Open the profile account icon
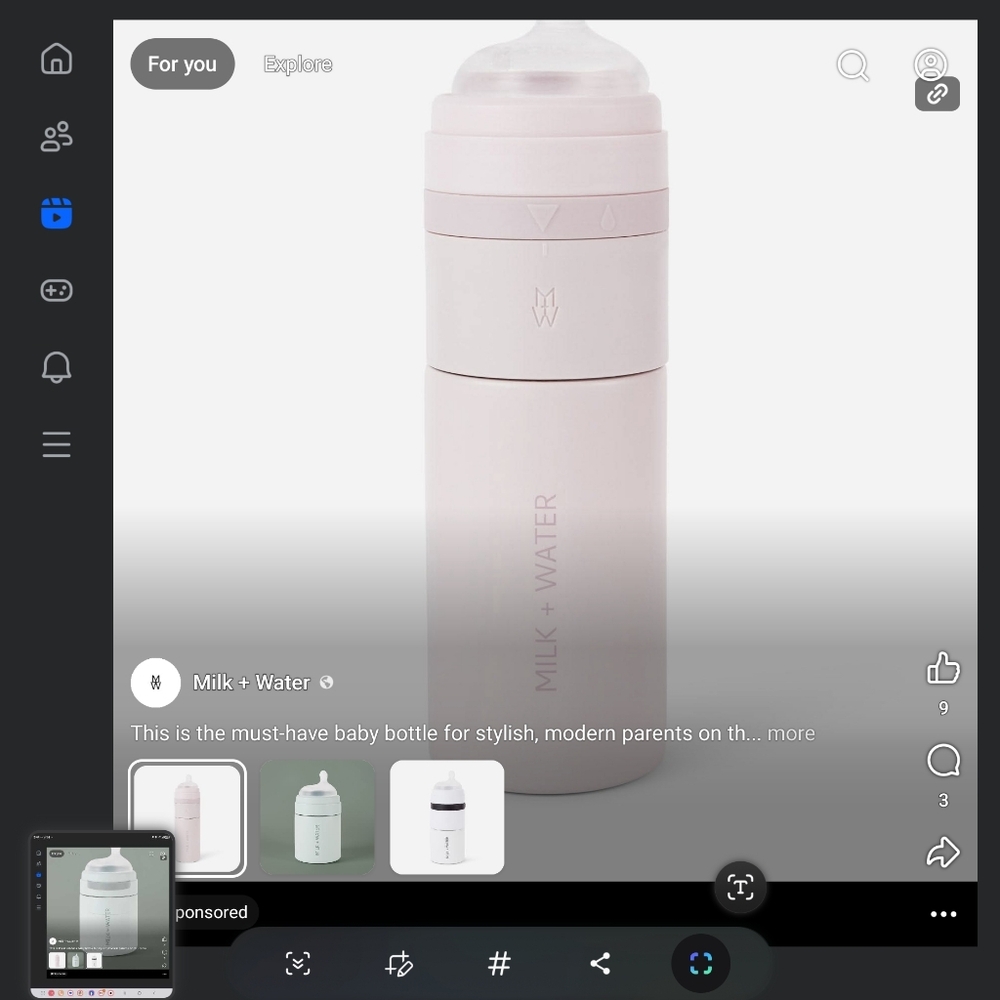Viewport: 1000px width, 1000px height. pos(930,64)
